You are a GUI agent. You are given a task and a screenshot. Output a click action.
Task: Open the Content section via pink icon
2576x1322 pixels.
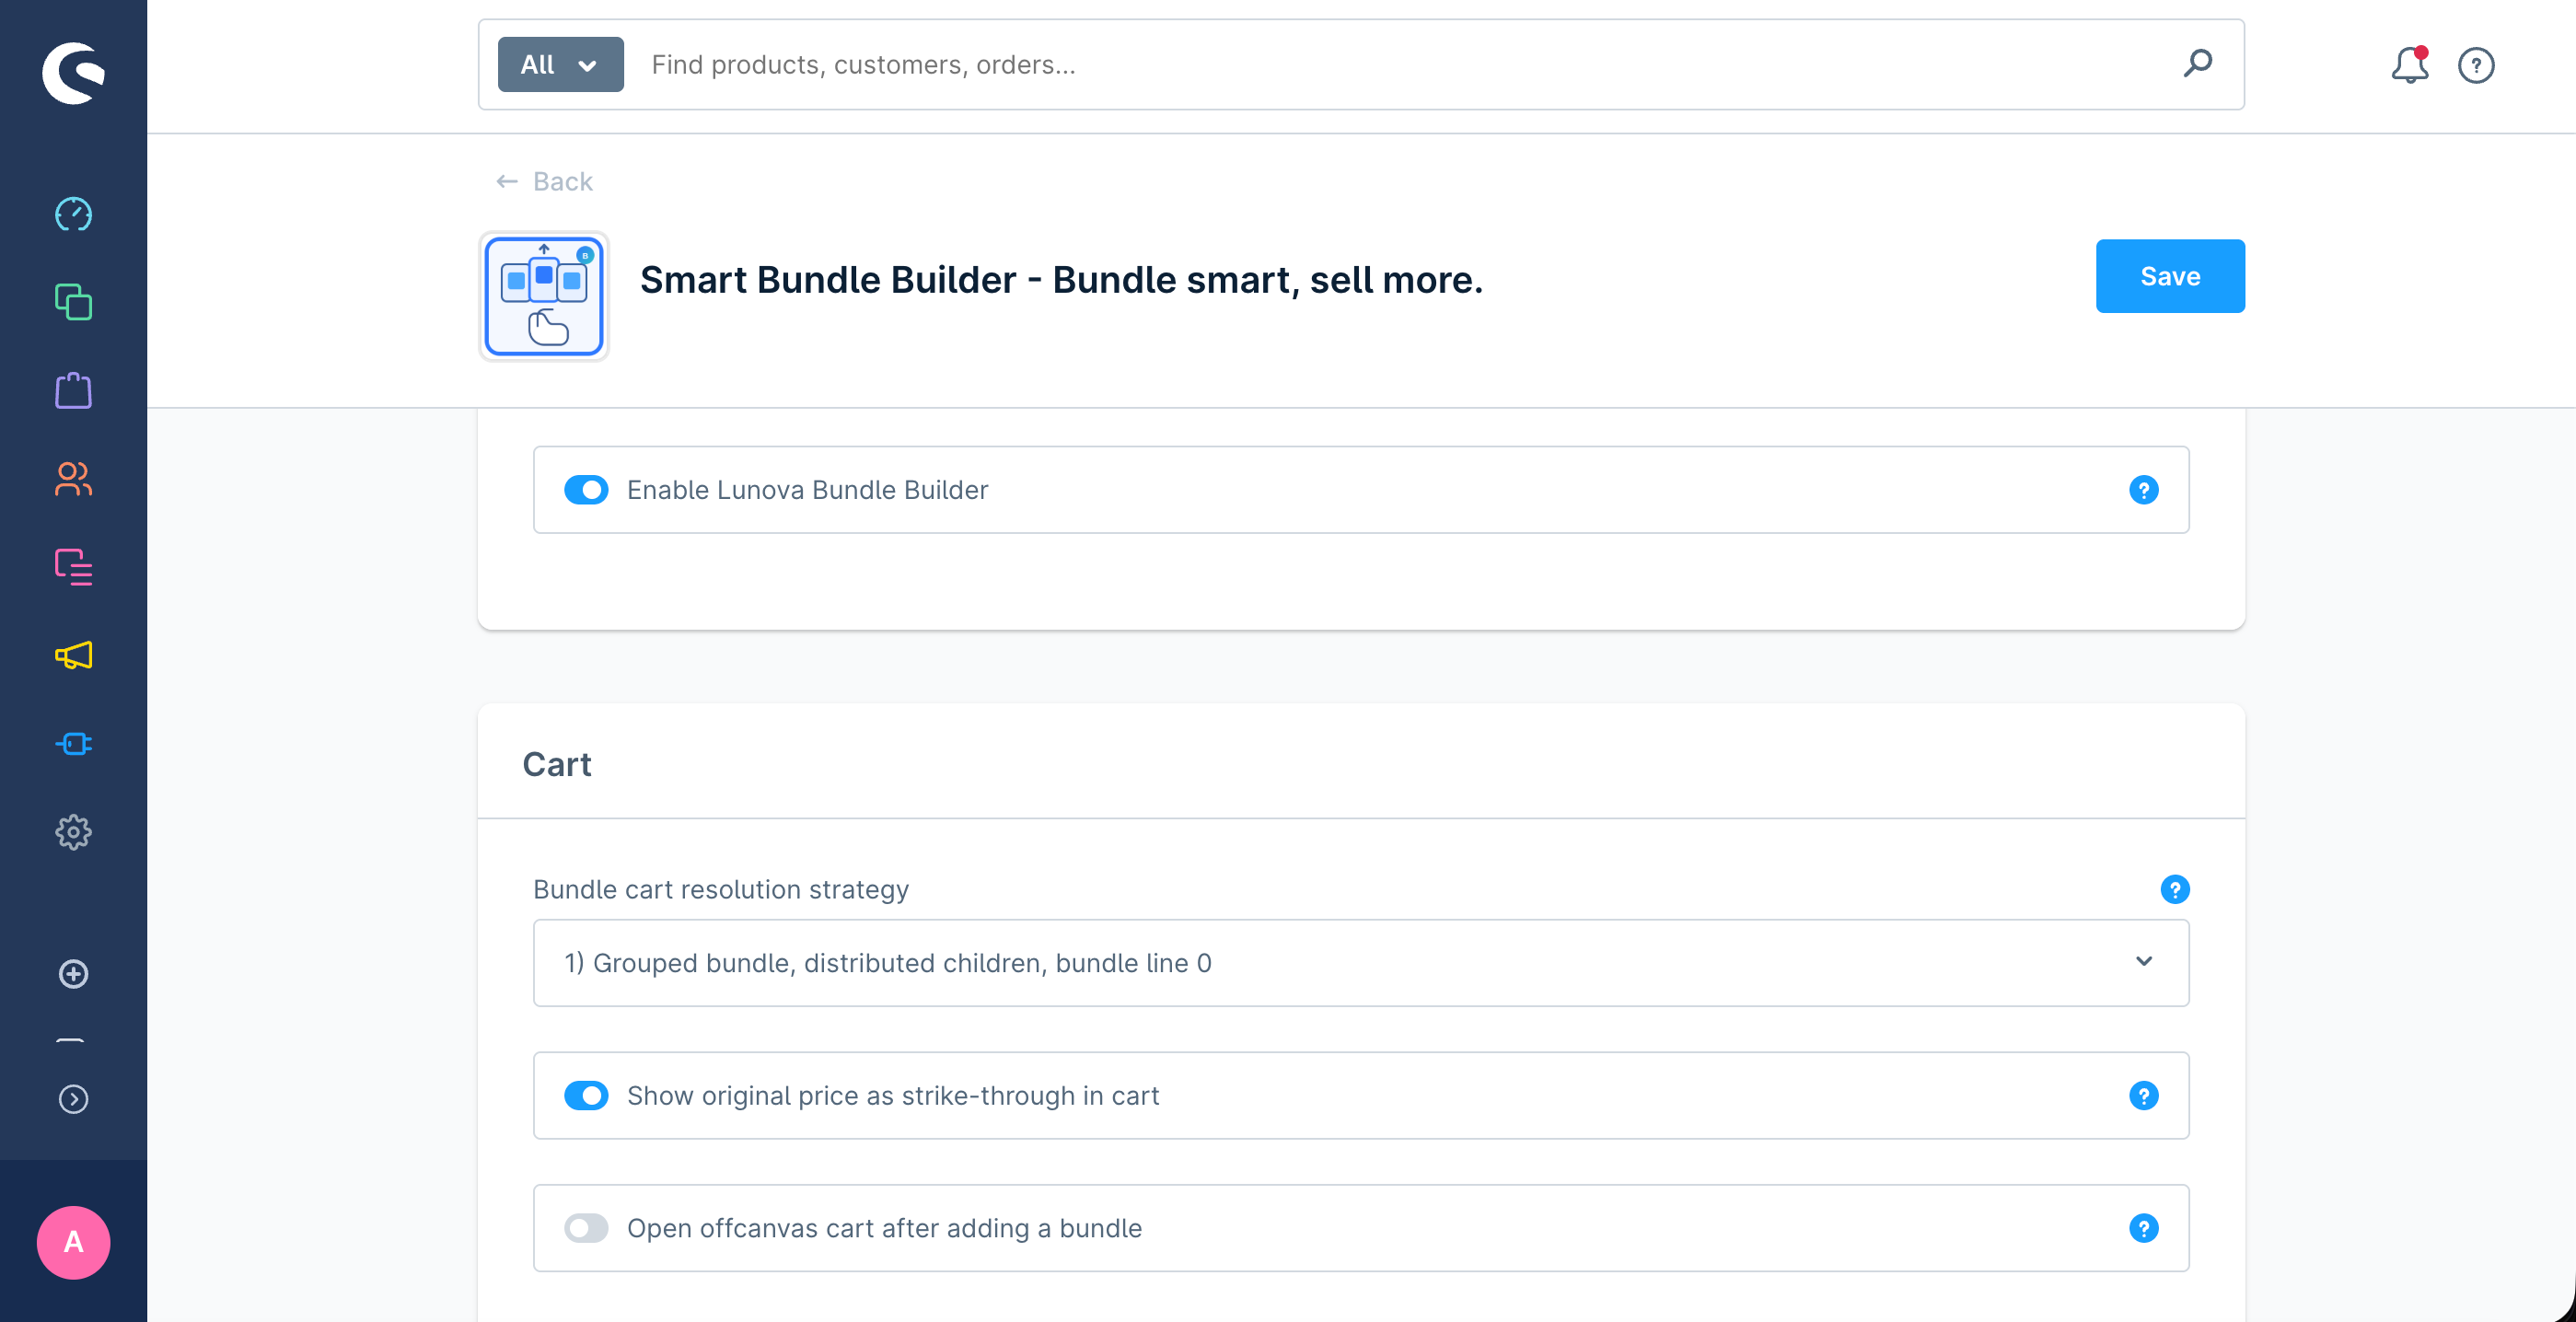(x=72, y=567)
